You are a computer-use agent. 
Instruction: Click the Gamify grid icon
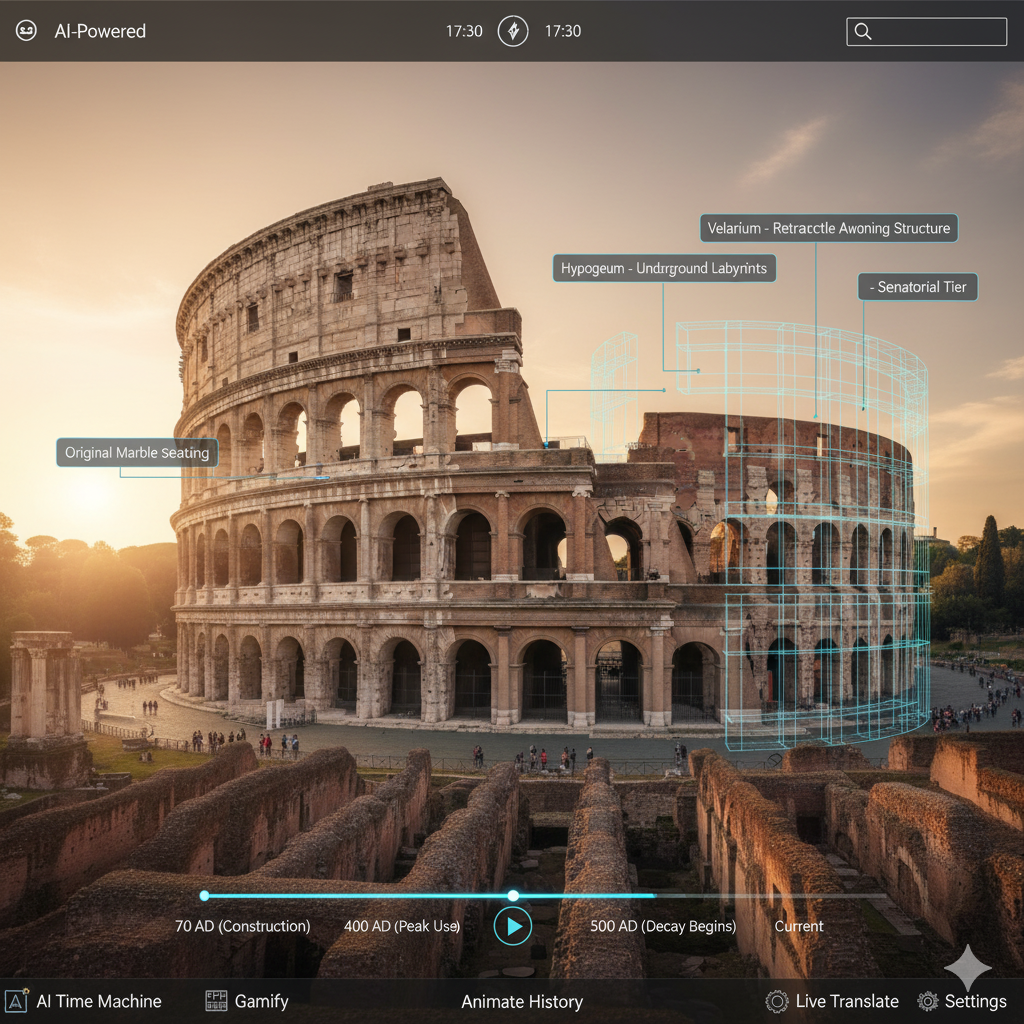216,1001
